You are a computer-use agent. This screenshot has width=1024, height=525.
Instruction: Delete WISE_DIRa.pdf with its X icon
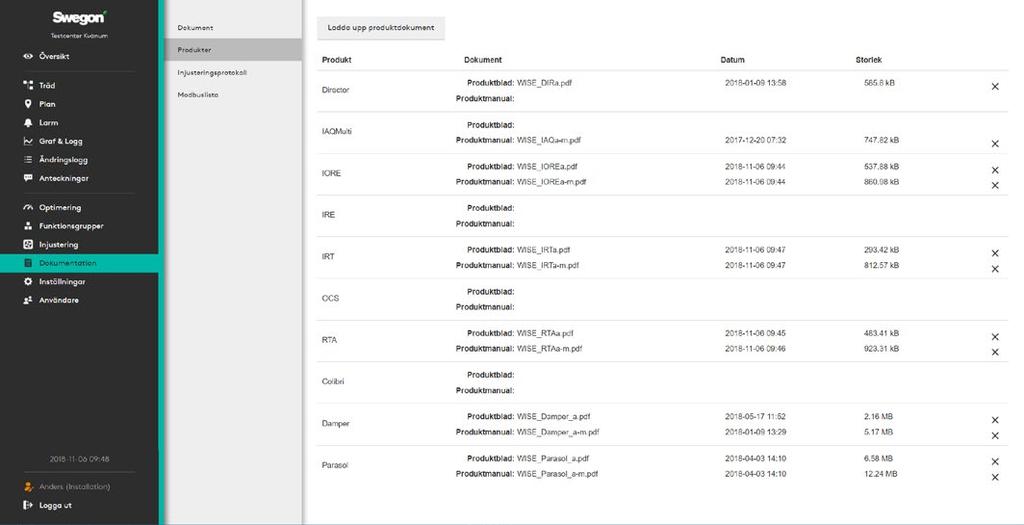995,86
